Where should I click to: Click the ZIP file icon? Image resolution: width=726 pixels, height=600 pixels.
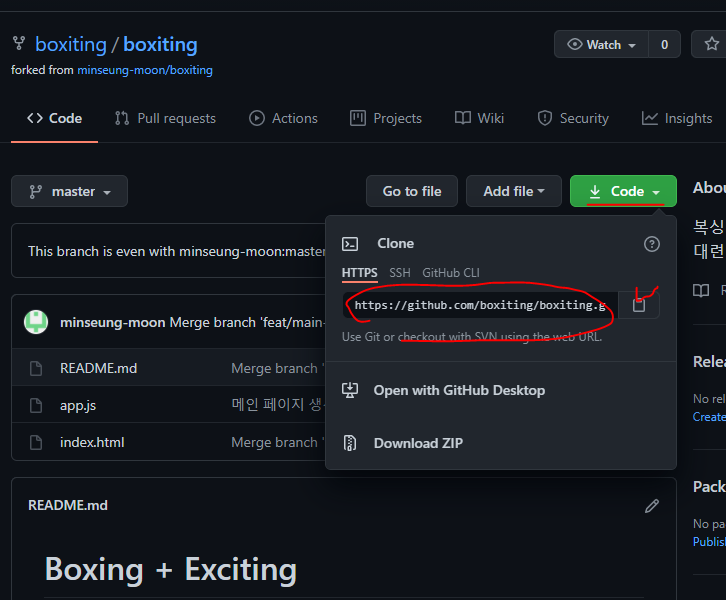click(x=350, y=443)
